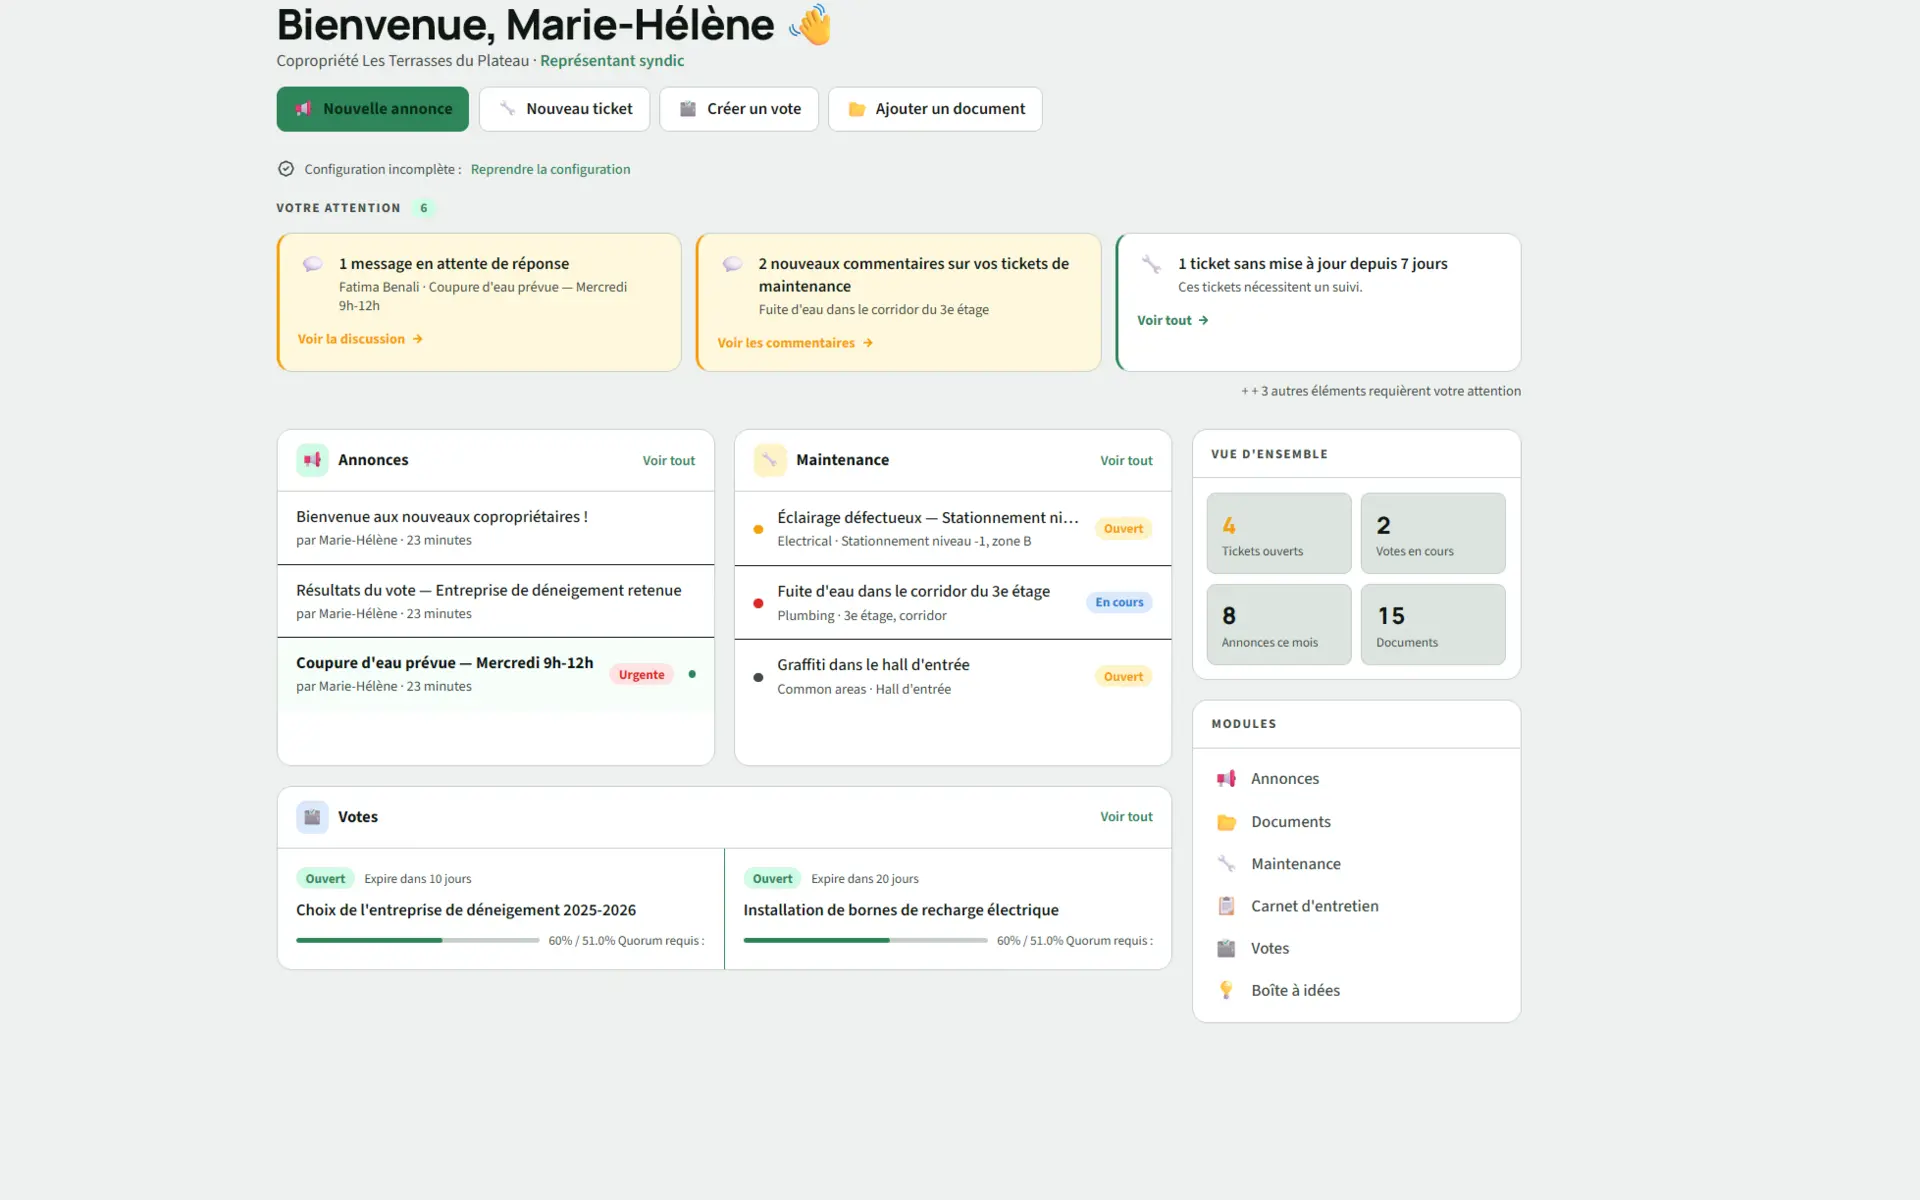Viewport: 1920px width, 1200px height.
Task: Click Ajouter un document
Action: (x=935, y=108)
